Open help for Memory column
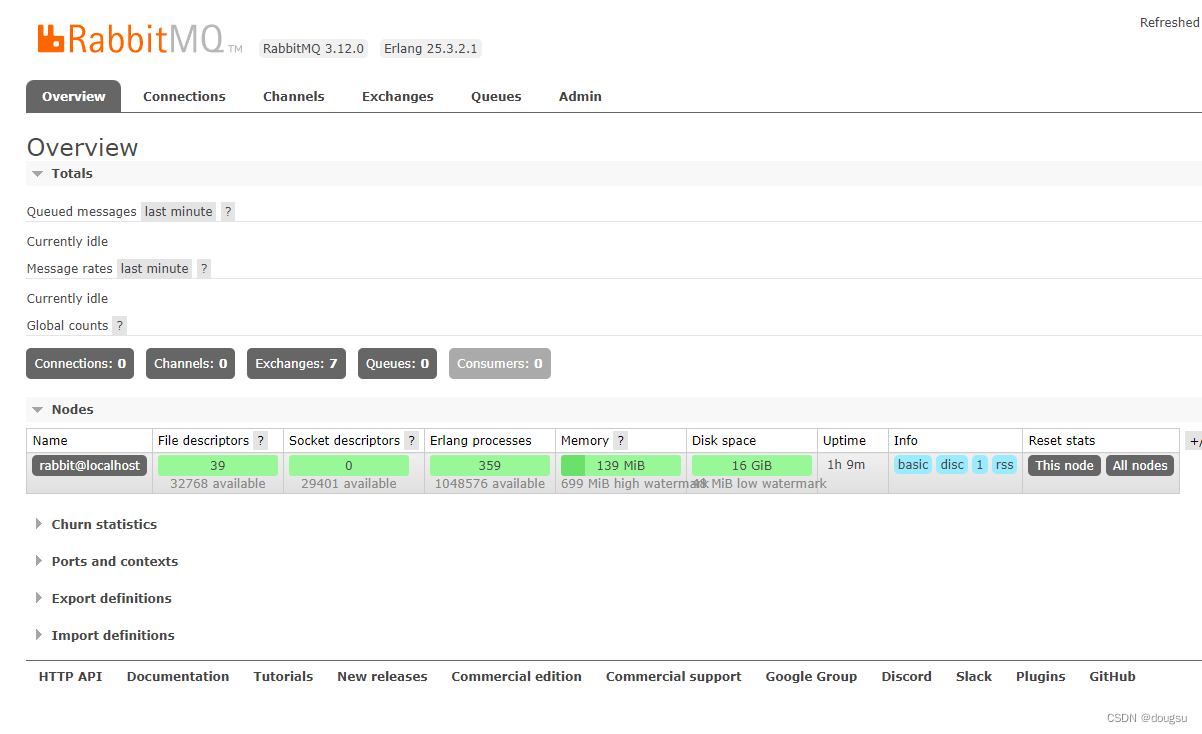The width and height of the screenshot is (1202, 734). coord(621,441)
